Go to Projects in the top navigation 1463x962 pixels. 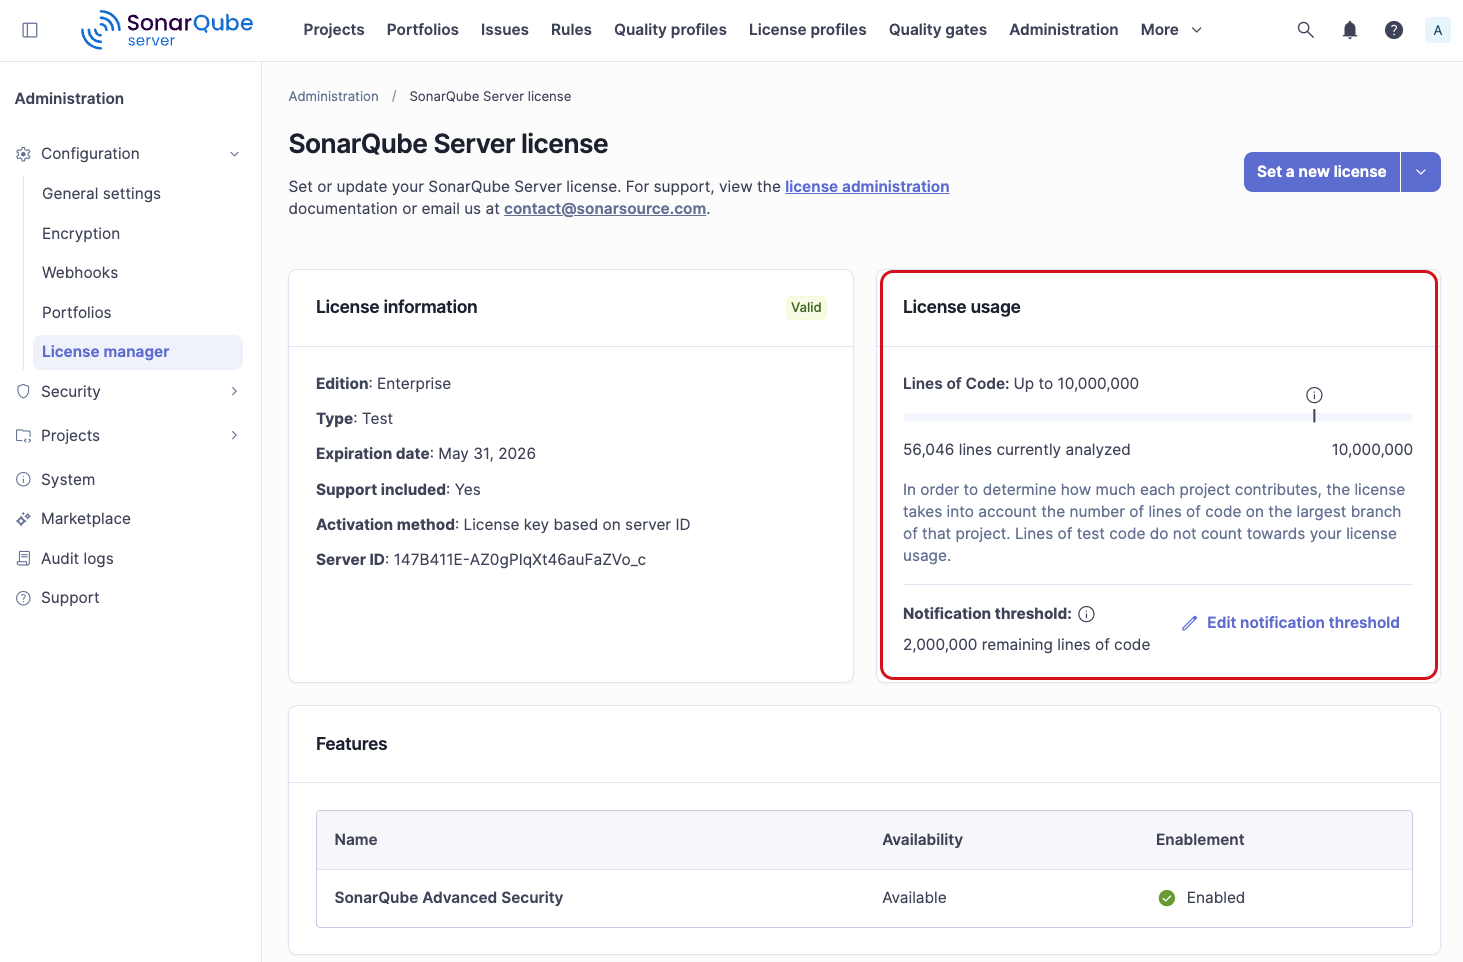334,30
